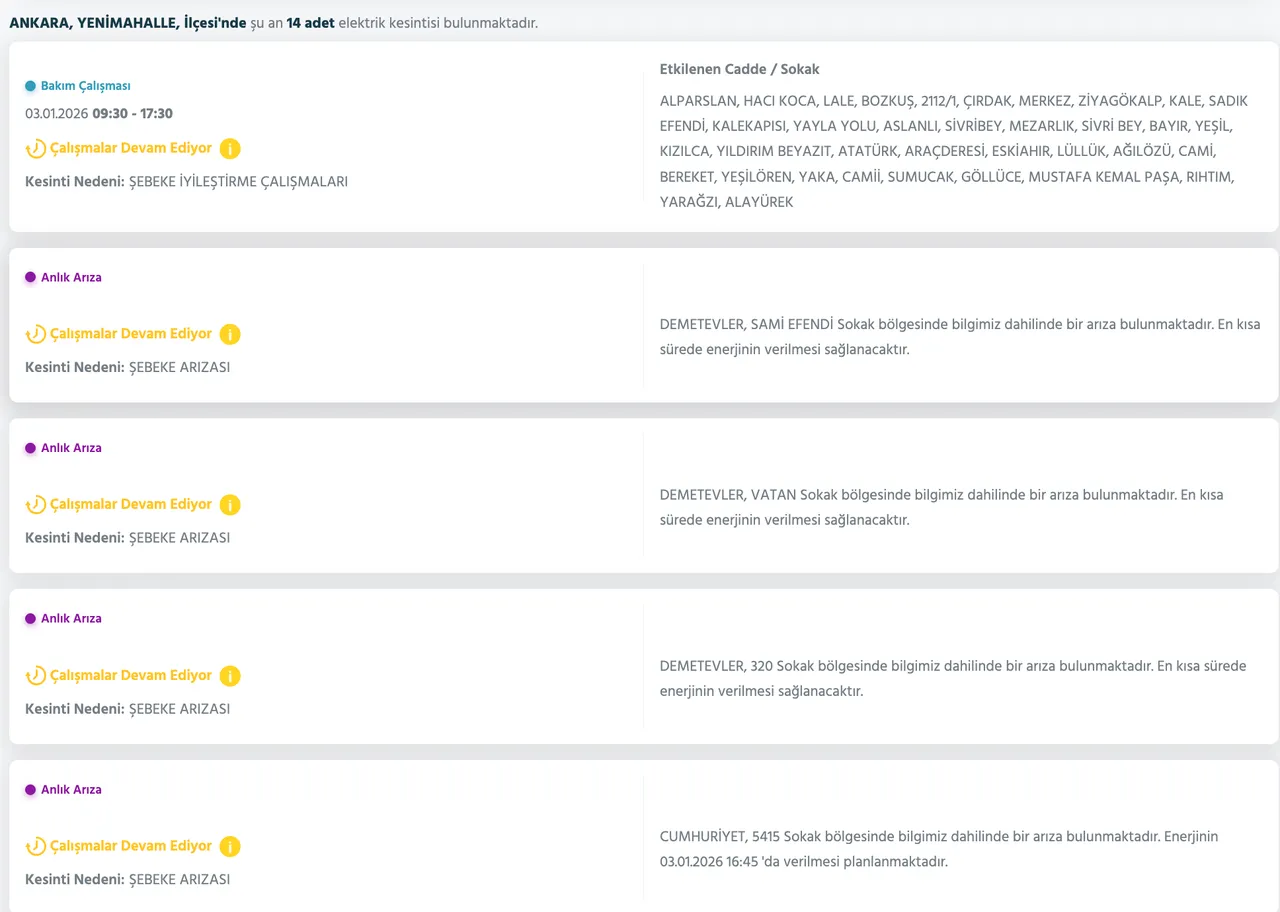
Task: Click Anlık Arıza label in the VATAN Sokak card
Action: [71, 448]
